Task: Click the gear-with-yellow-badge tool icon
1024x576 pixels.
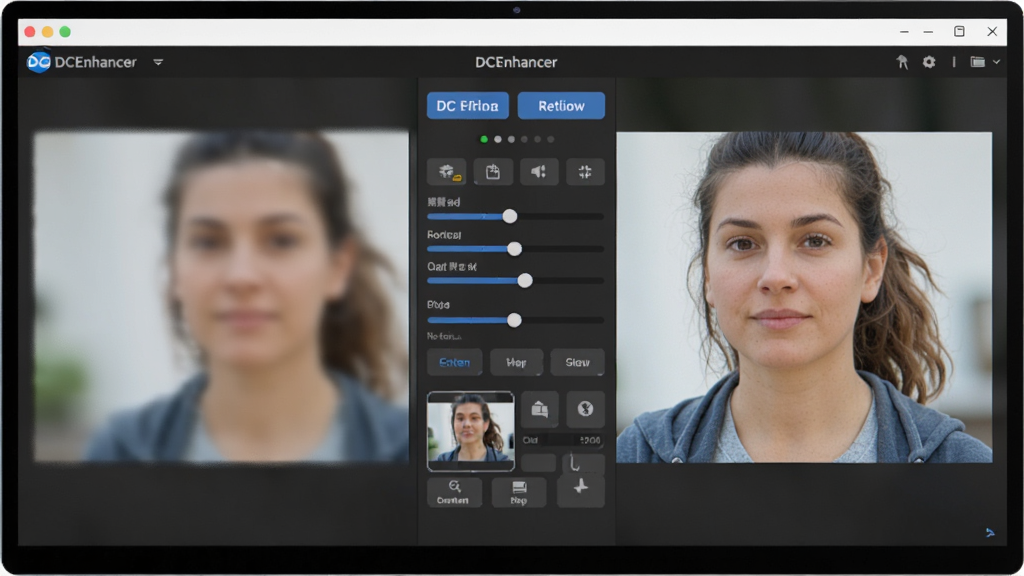Action: [x=447, y=172]
